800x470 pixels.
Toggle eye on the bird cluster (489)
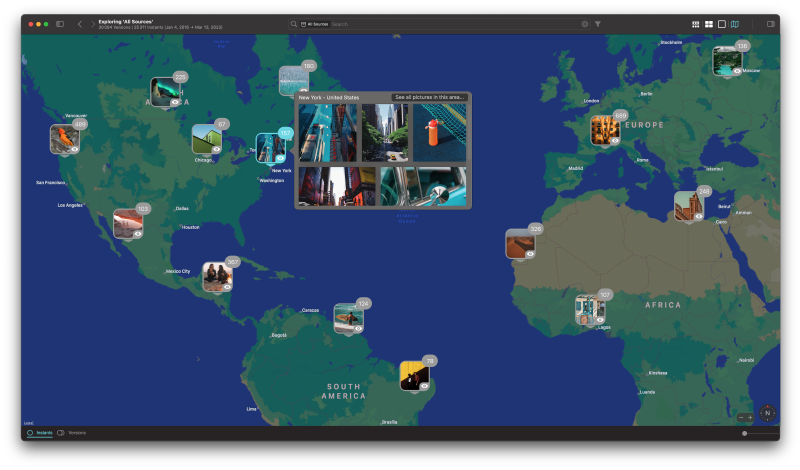point(75,149)
